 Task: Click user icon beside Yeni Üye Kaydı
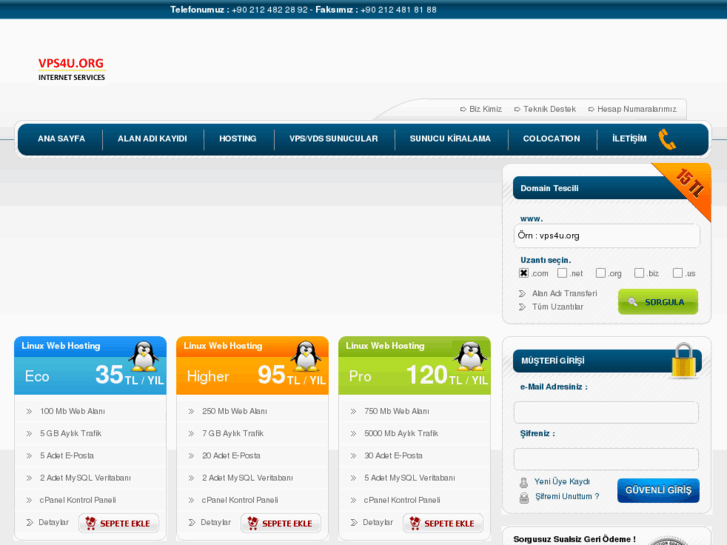523,482
